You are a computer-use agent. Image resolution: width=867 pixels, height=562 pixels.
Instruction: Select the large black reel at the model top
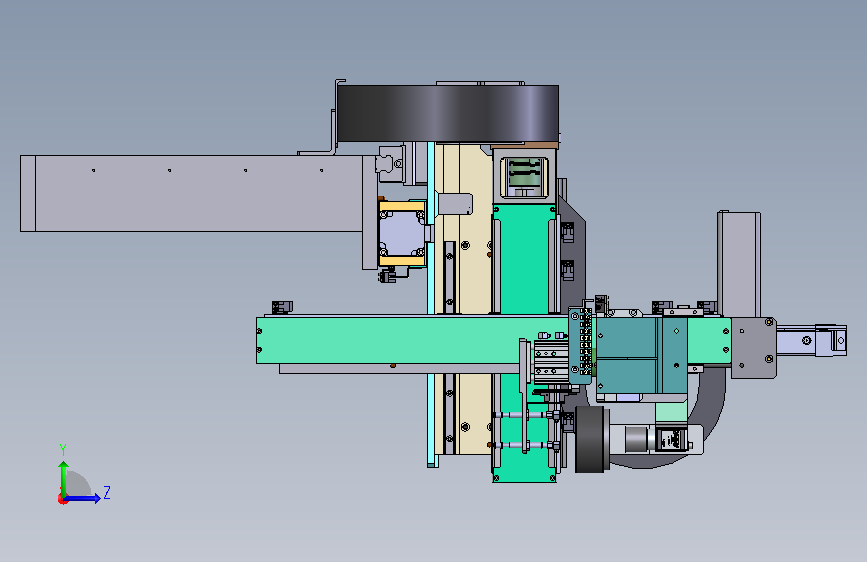[448, 113]
